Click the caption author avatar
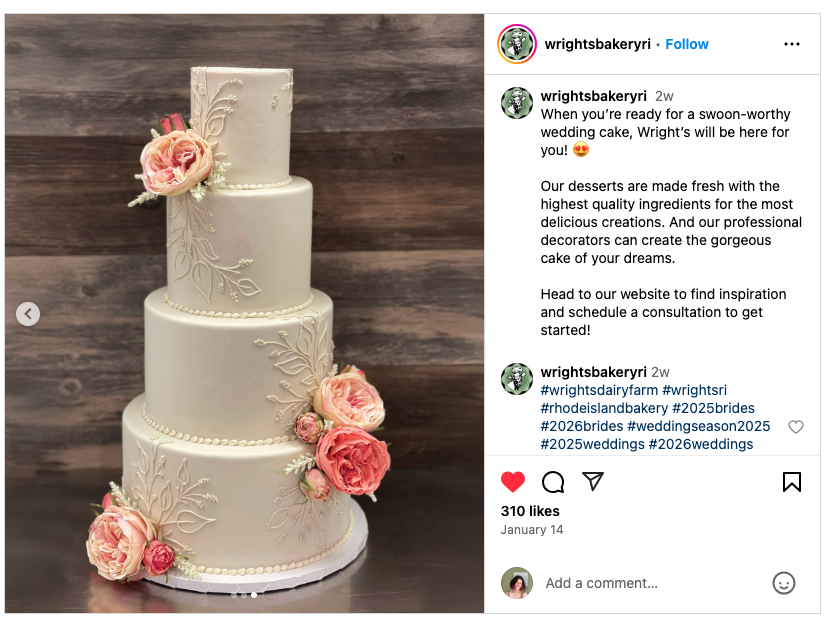The image size is (830, 624). click(517, 103)
